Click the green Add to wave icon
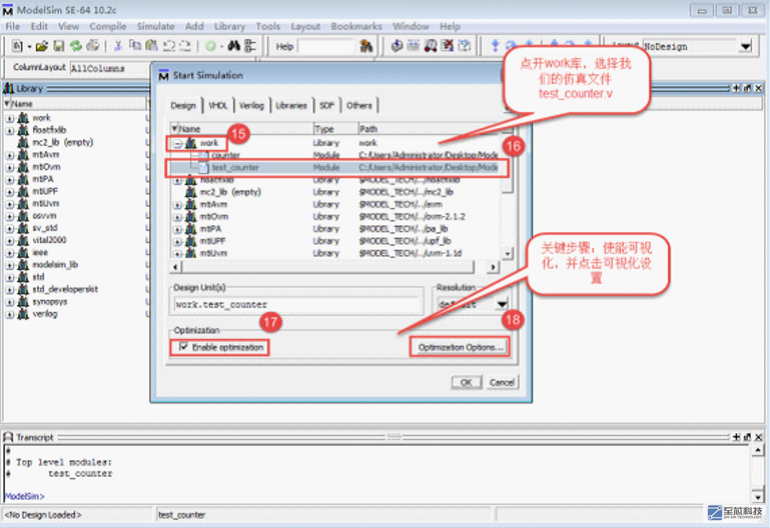This screenshot has width=770, height=528. tap(211, 46)
